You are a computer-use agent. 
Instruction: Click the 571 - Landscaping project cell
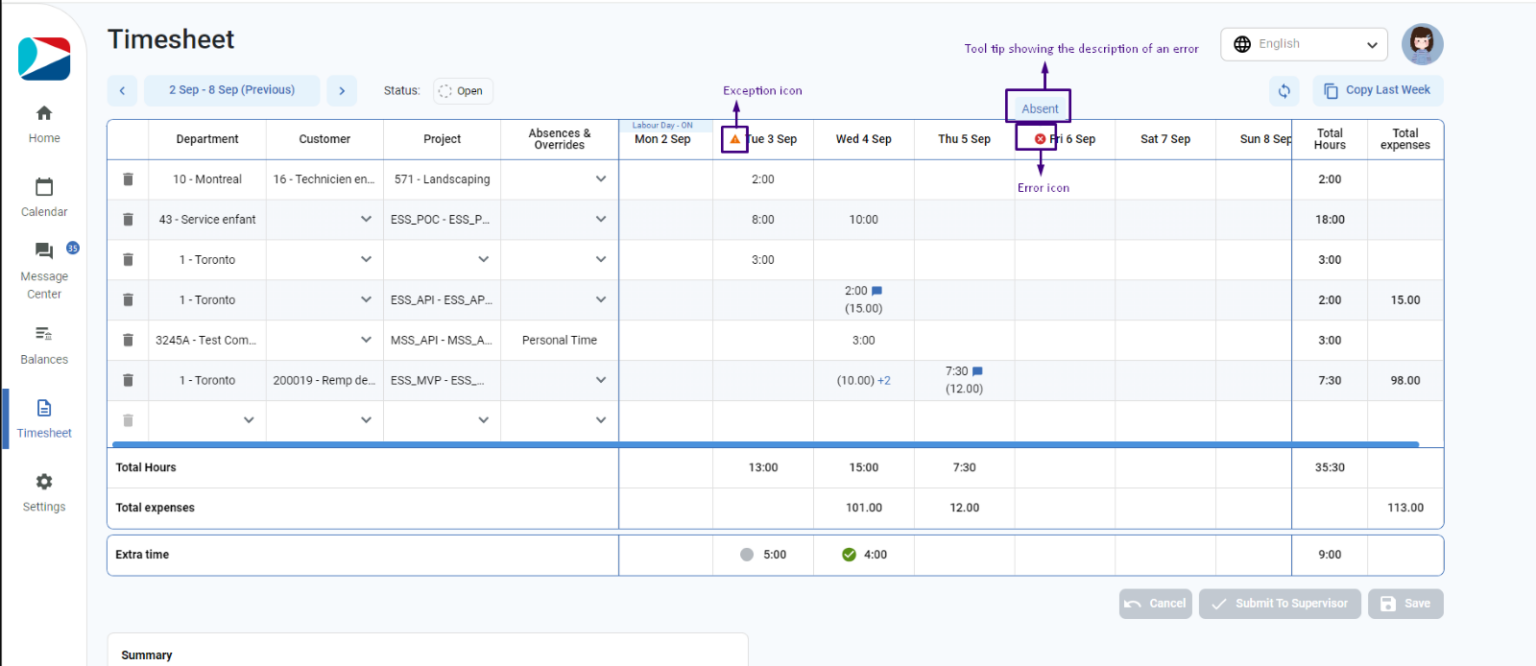pyautogui.click(x=442, y=179)
